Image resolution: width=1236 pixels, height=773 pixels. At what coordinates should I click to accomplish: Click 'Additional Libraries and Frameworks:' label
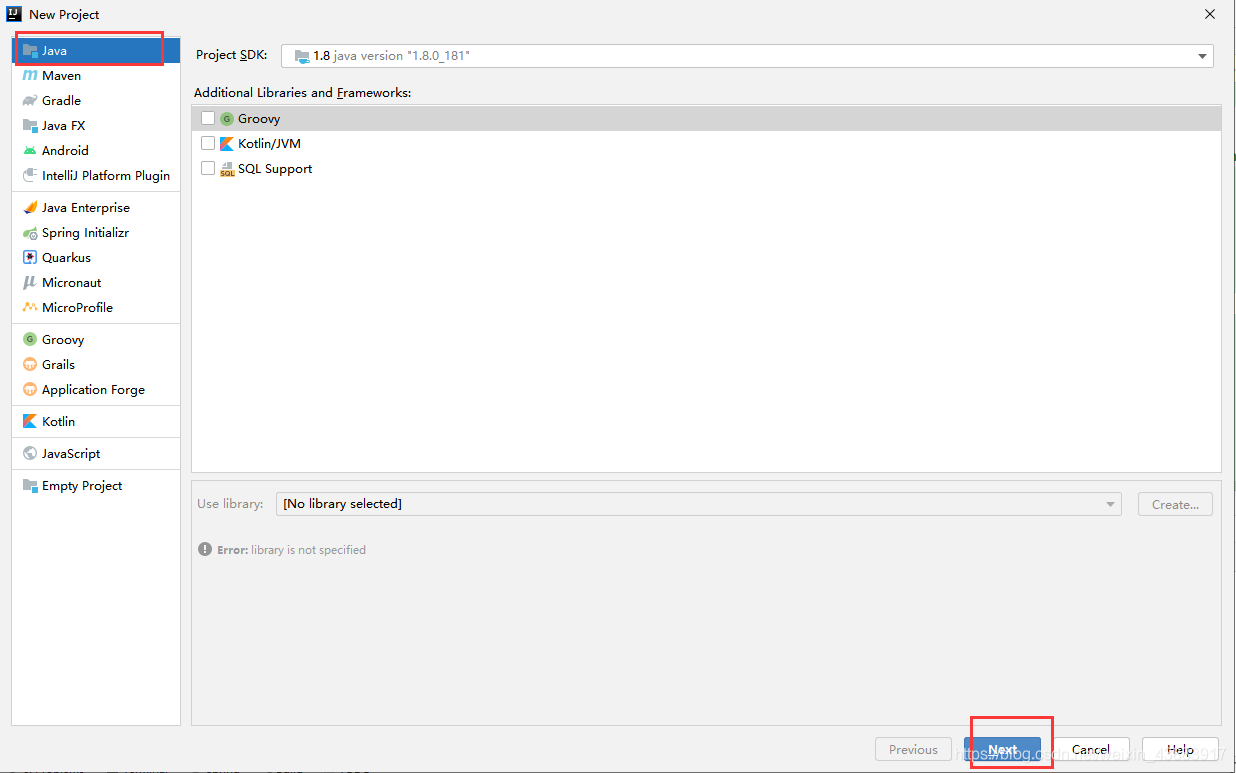pos(302,92)
